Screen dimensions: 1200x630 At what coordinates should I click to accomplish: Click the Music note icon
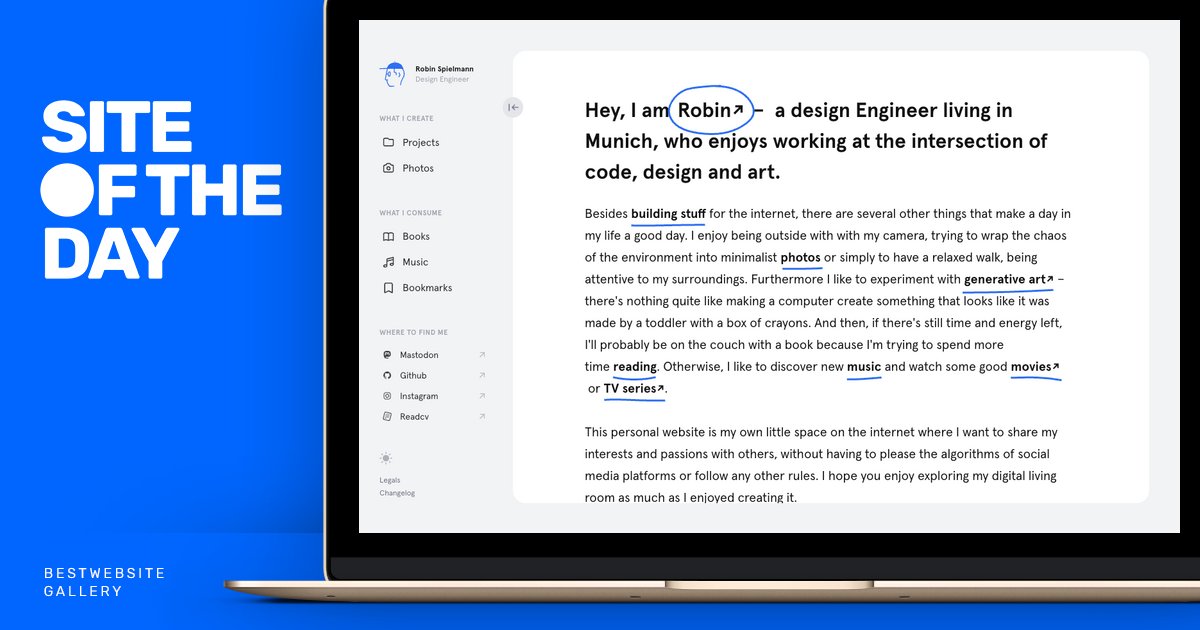point(389,262)
